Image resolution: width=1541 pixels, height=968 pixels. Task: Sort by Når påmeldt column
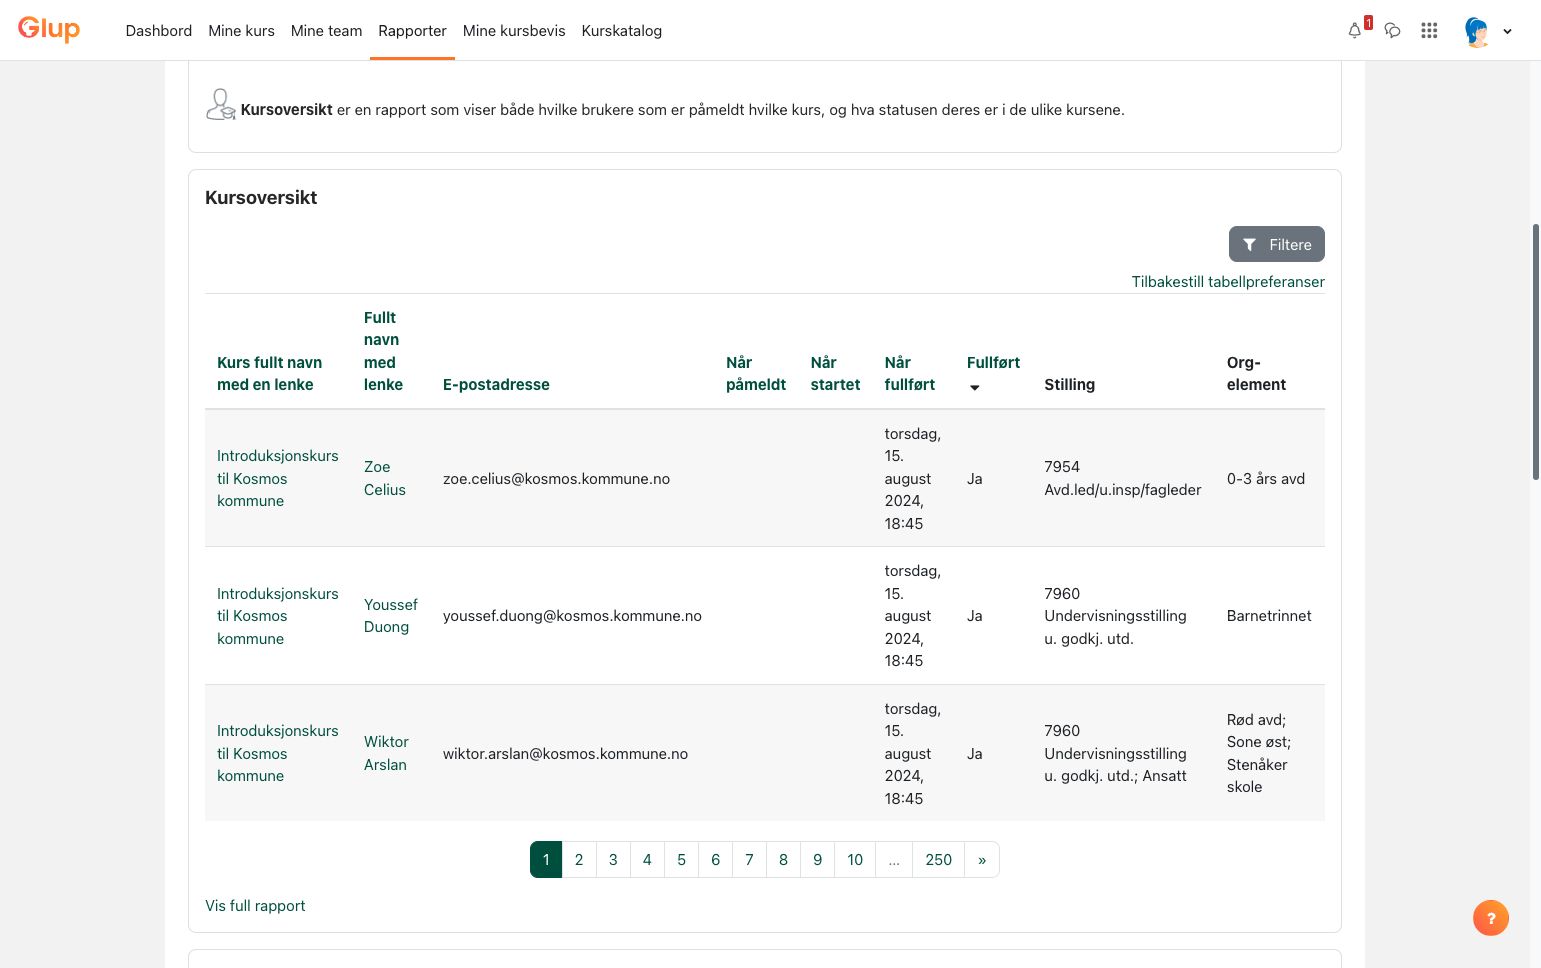coord(756,374)
